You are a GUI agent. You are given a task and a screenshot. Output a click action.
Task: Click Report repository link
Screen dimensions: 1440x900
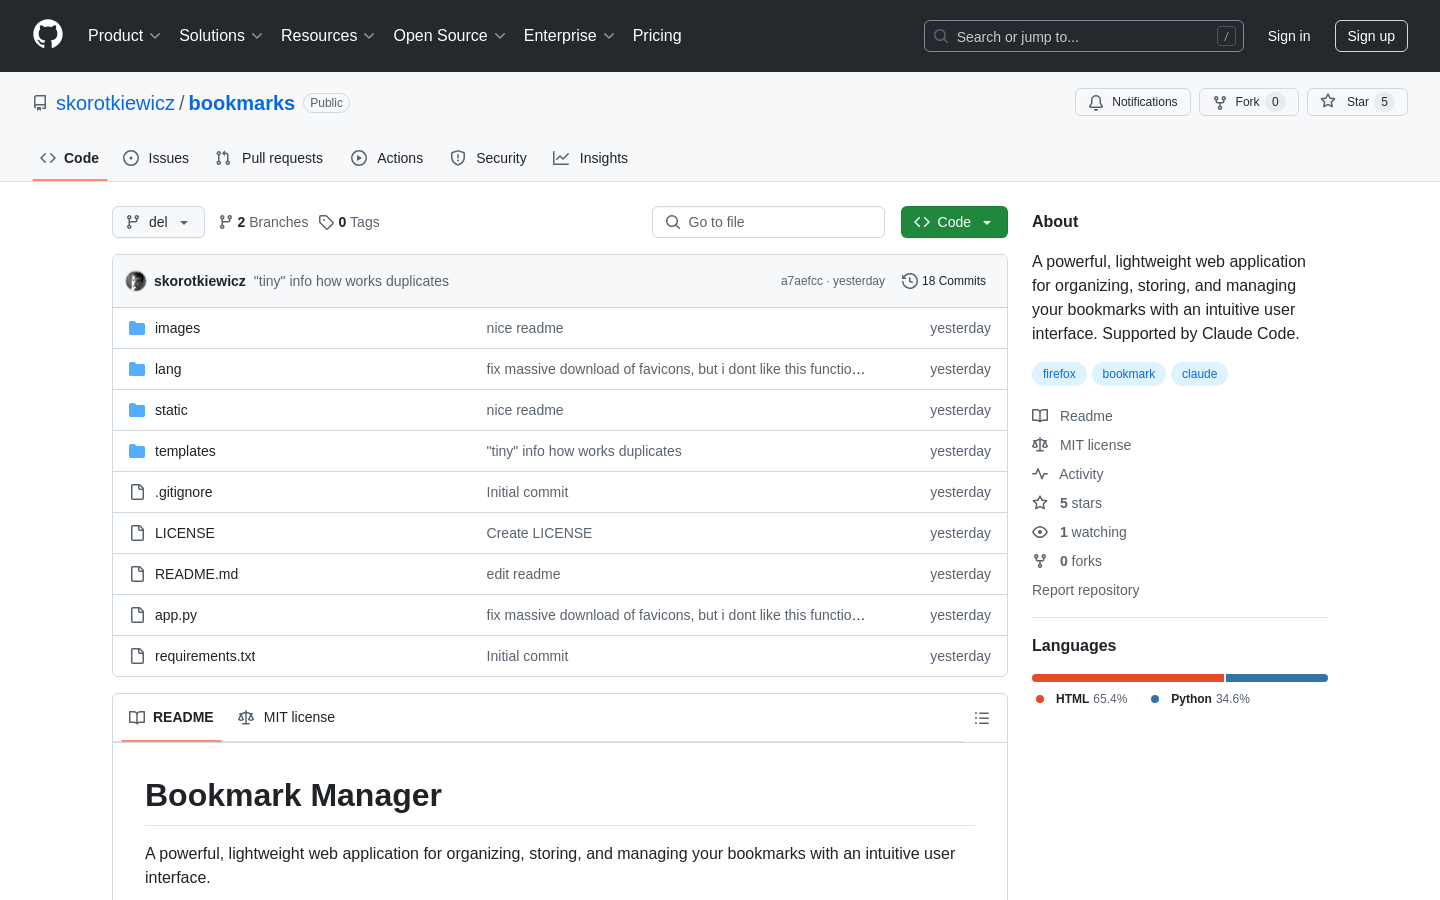pyautogui.click(x=1085, y=590)
